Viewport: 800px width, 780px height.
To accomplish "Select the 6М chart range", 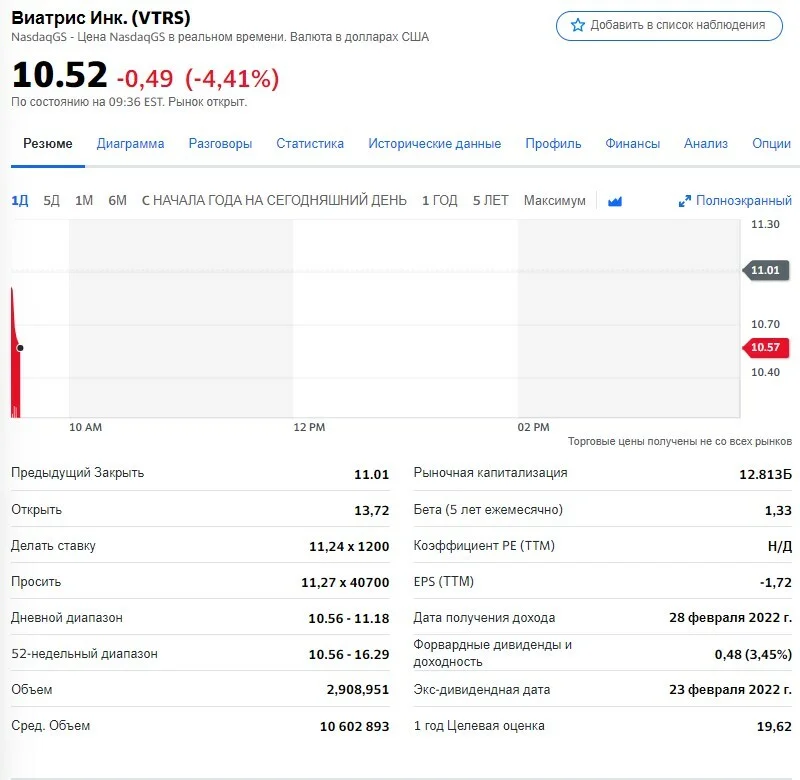I will click(117, 200).
